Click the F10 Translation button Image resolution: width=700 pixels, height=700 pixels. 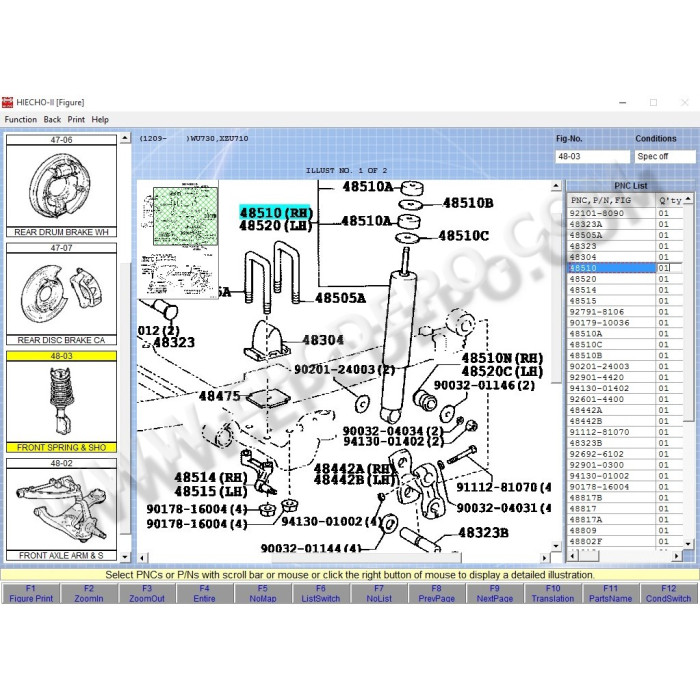click(553, 593)
